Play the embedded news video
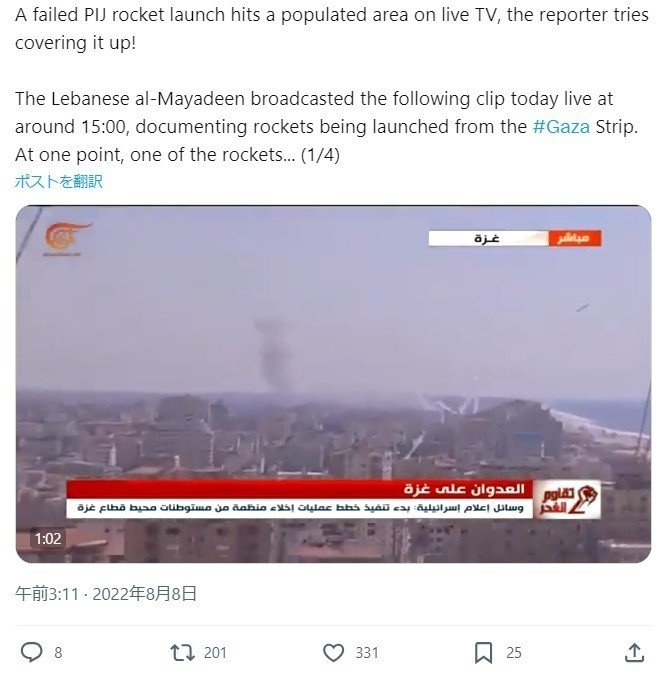The height and width of the screenshot is (677, 663). tap(333, 384)
